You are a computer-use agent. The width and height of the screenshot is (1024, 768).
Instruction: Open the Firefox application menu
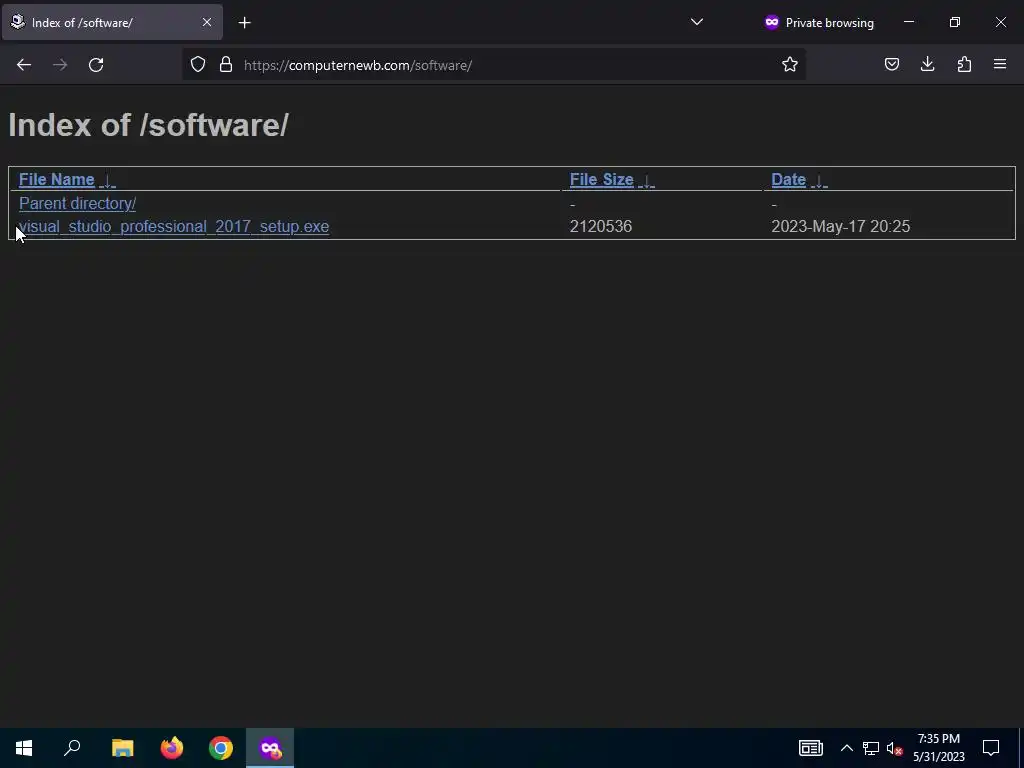point(1000,65)
